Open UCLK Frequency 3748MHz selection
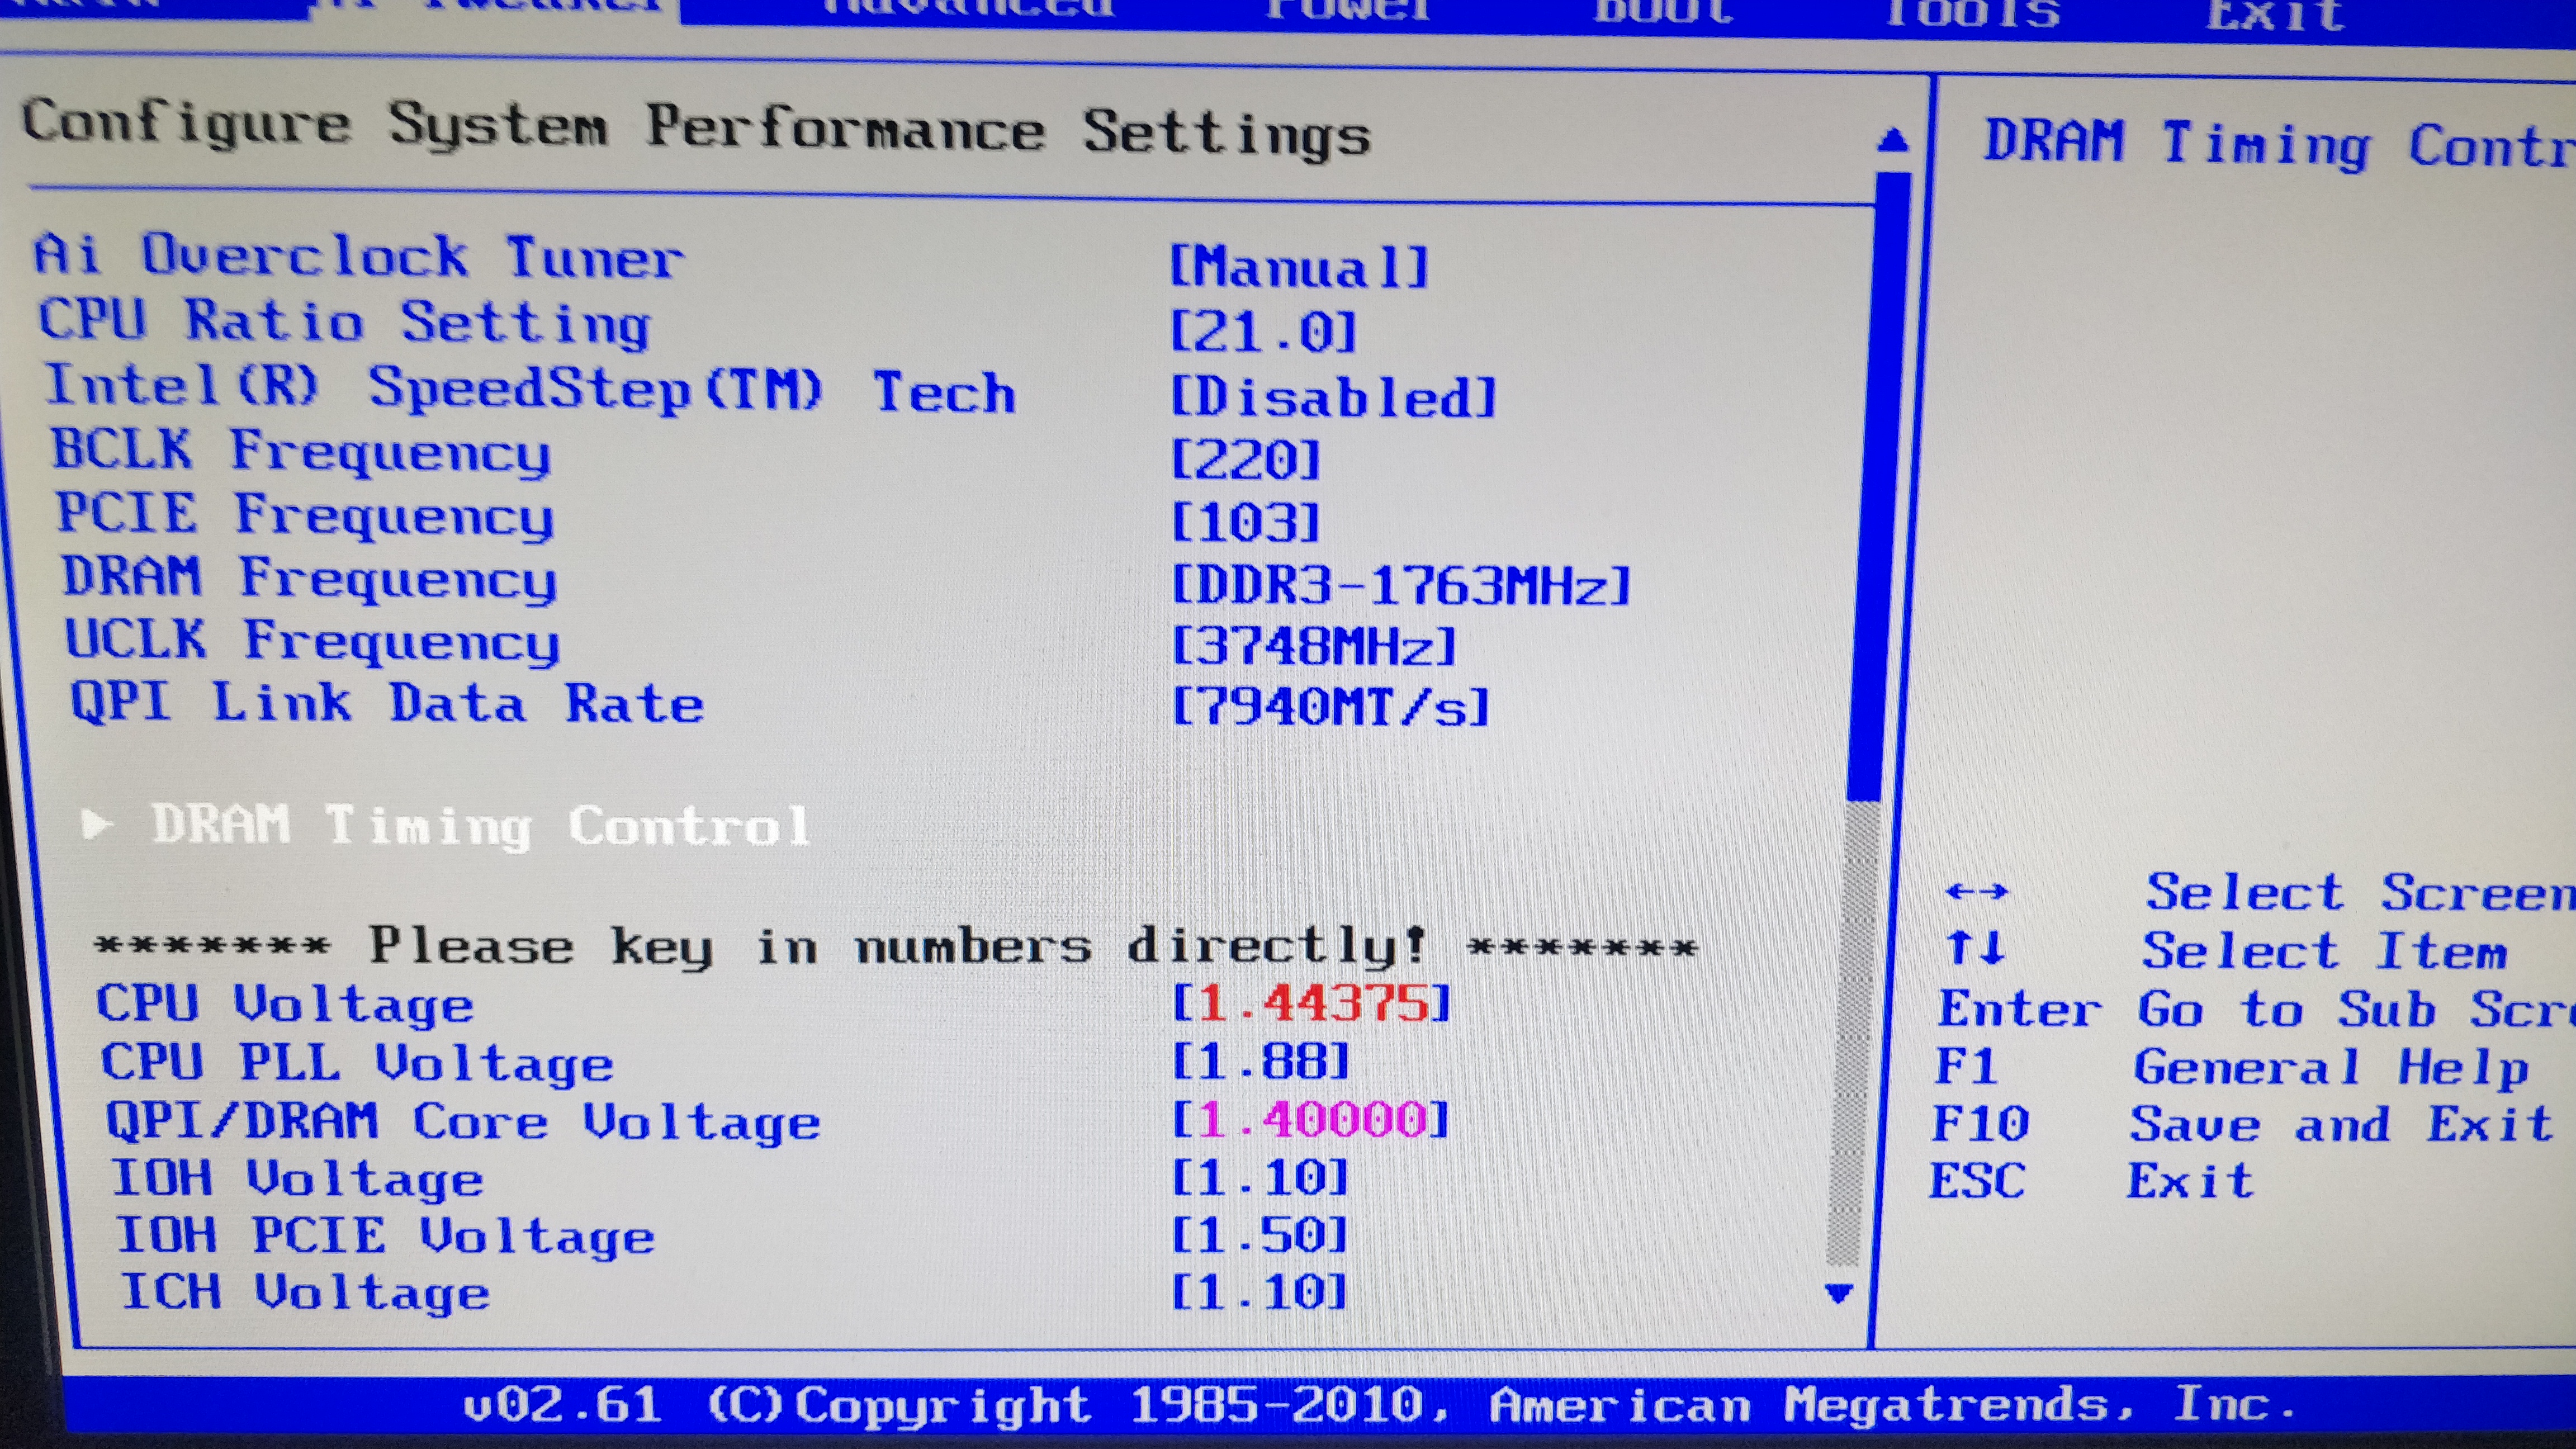This screenshot has height=1449, width=2576. (x=1313, y=646)
